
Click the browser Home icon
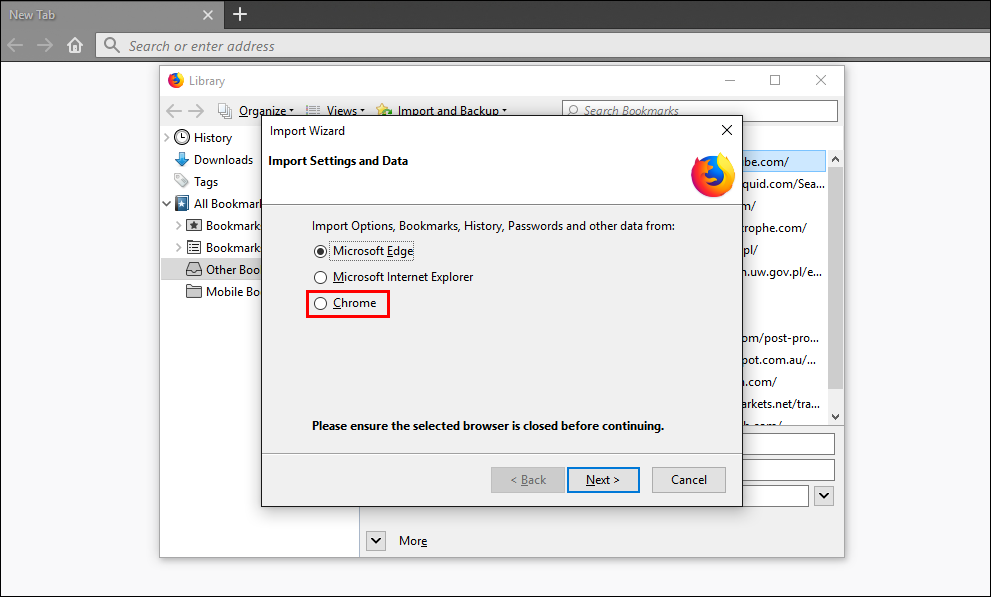coord(75,45)
